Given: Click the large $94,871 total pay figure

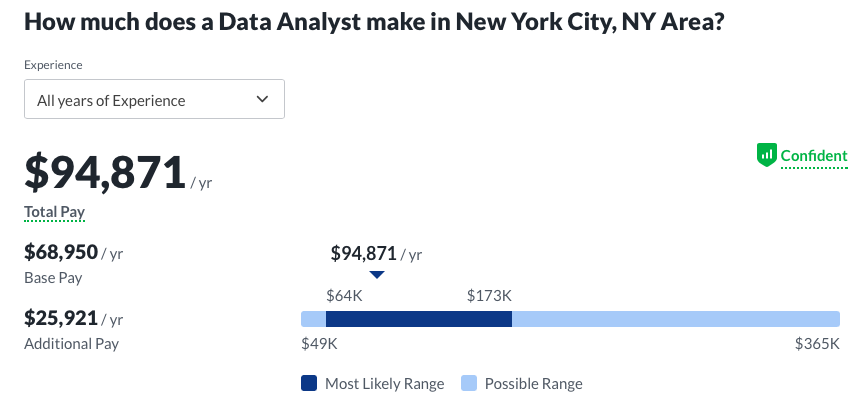Looking at the screenshot, I should 105,171.
